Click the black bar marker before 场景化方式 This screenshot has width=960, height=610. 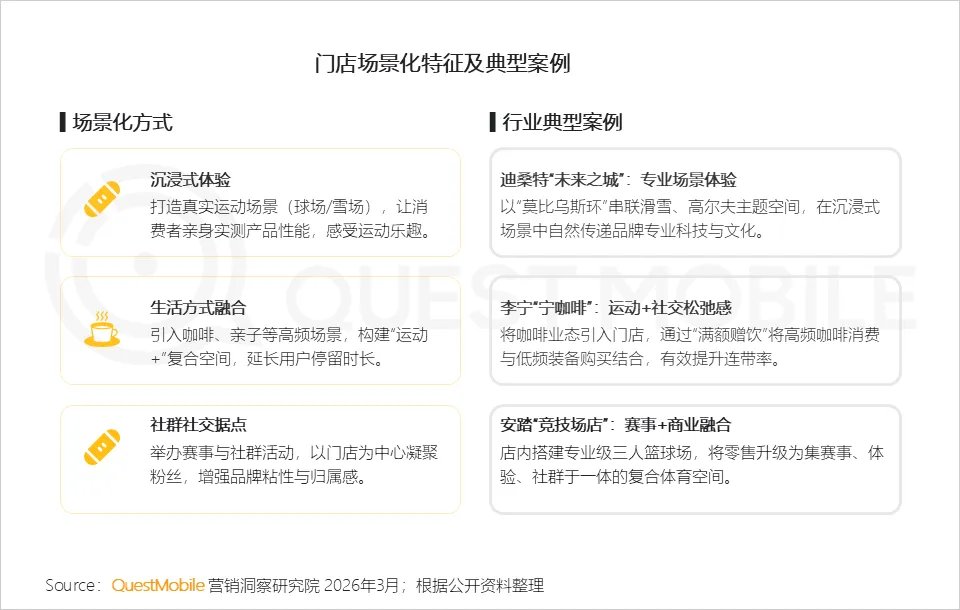pos(63,123)
